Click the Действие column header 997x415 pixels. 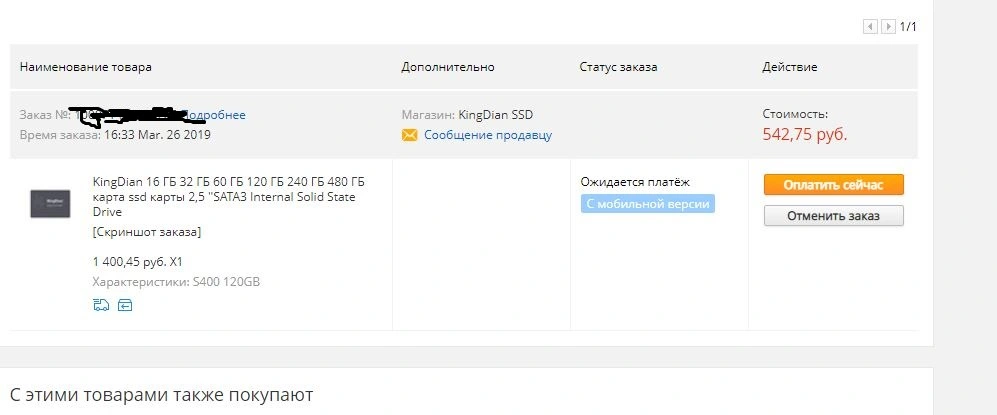(x=790, y=67)
